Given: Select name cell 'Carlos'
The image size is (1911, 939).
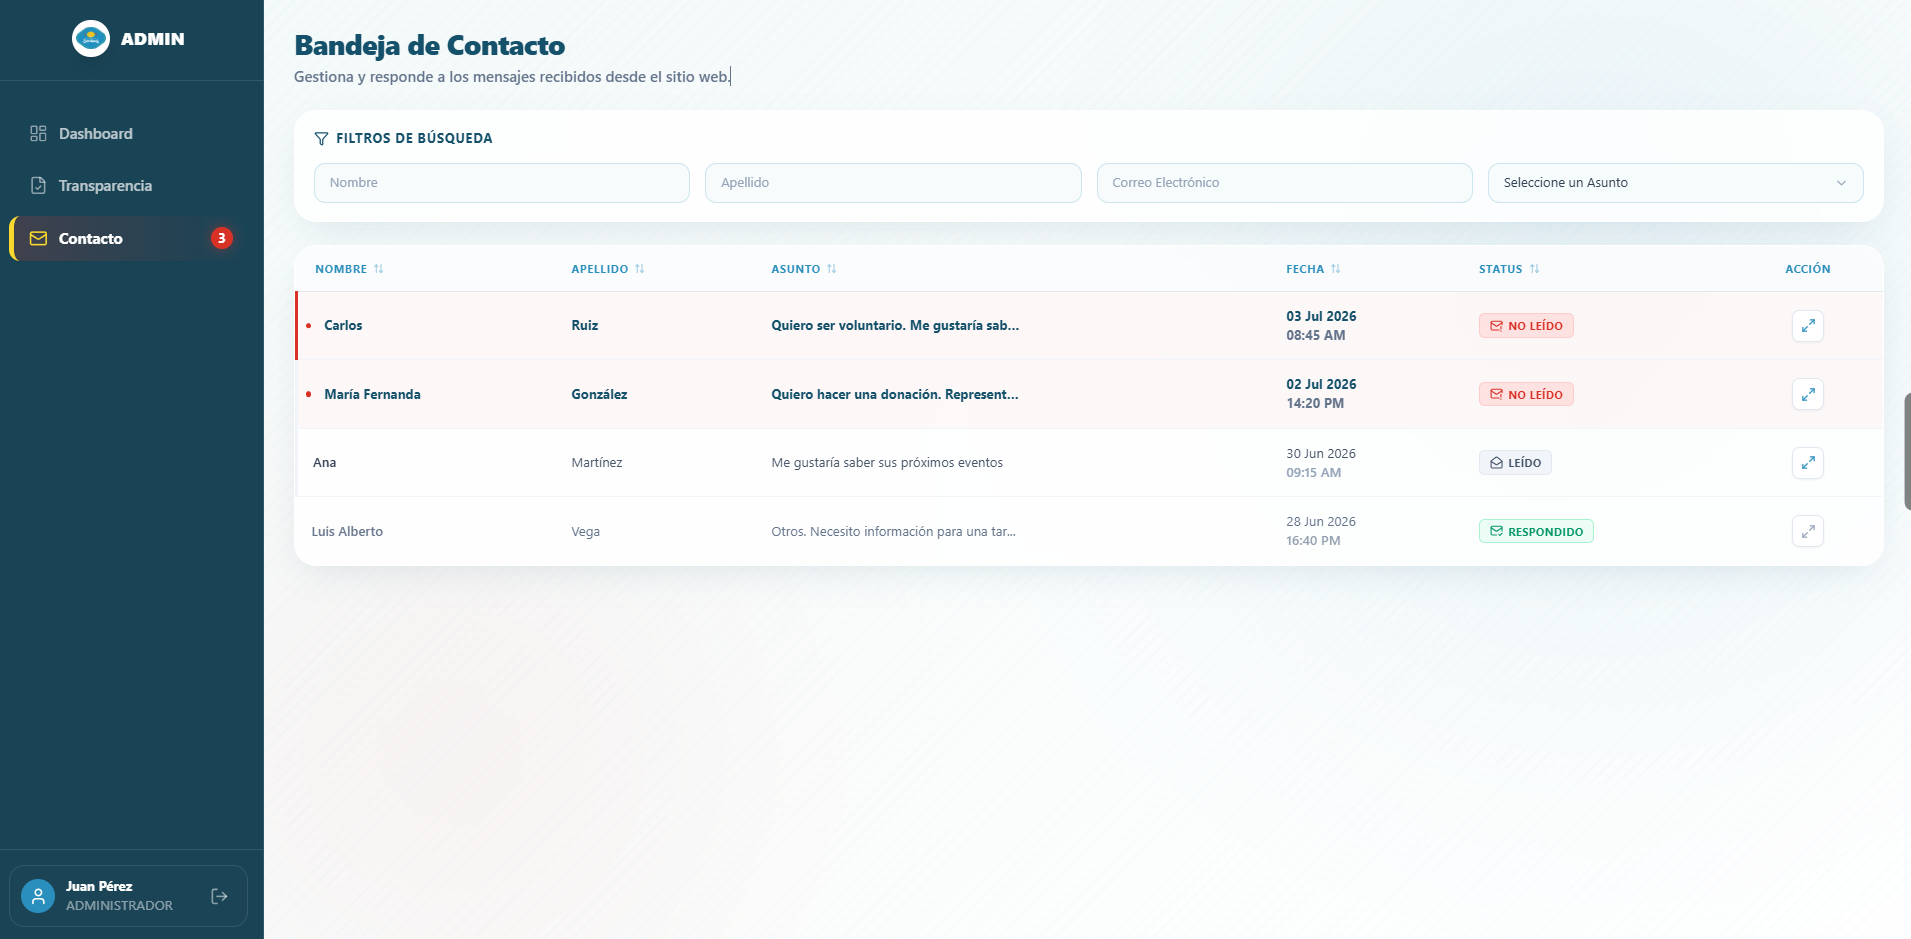Looking at the screenshot, I should coord(343,326).
